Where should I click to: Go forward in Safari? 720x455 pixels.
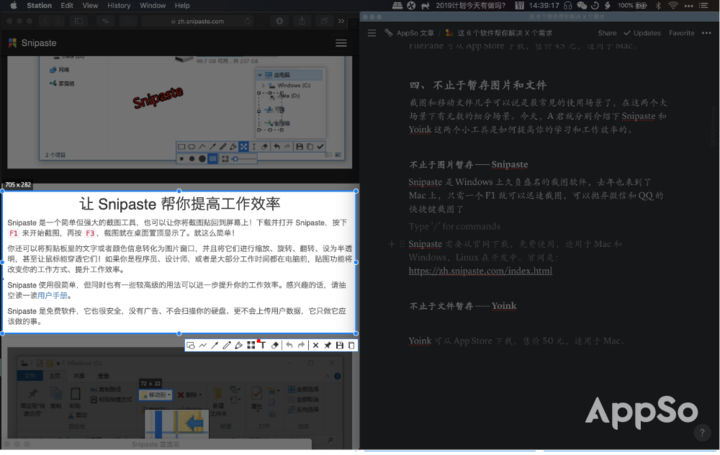click(x=57, y=21)
